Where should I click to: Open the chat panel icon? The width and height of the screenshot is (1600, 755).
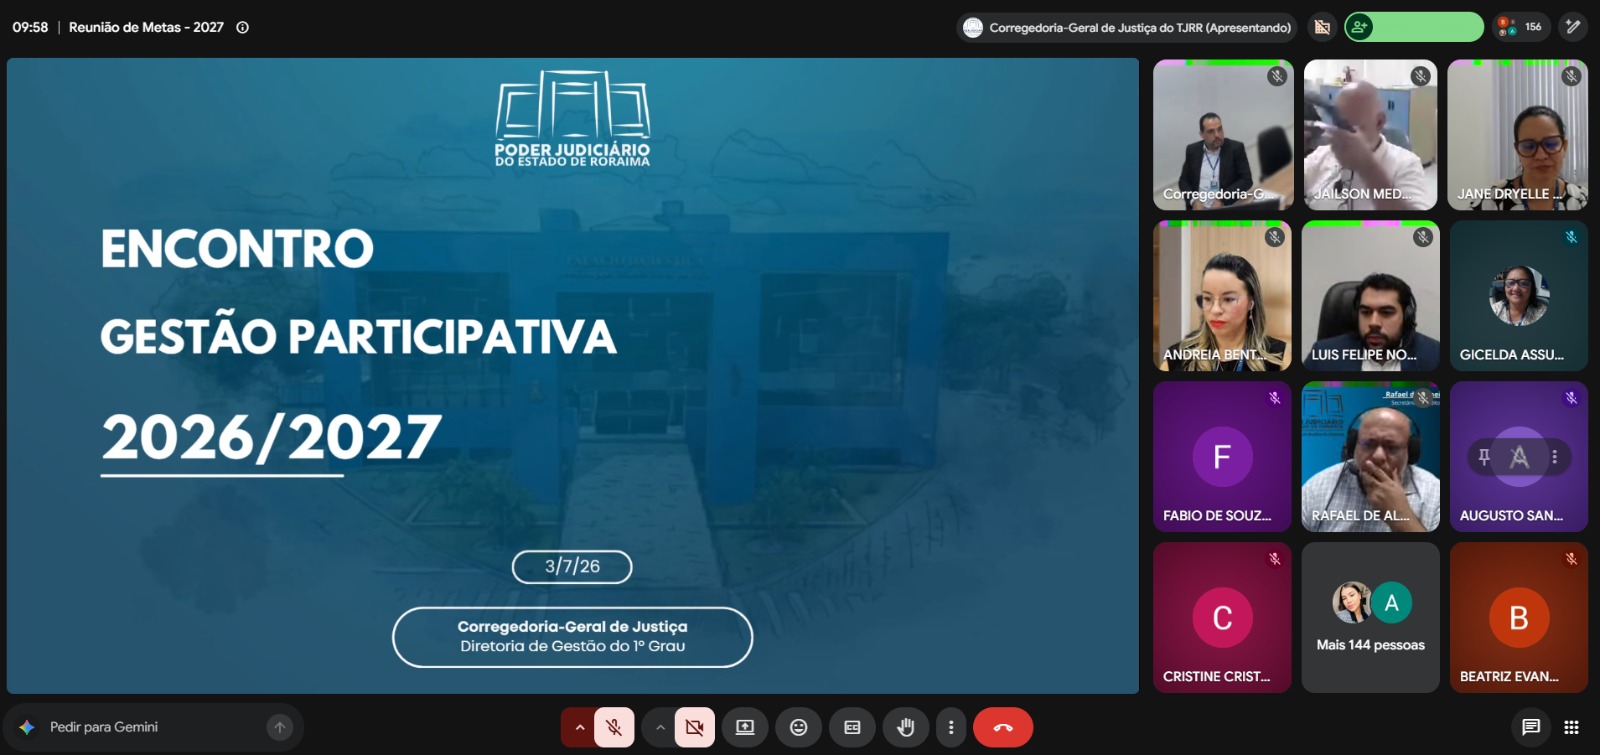(1531, 727)
